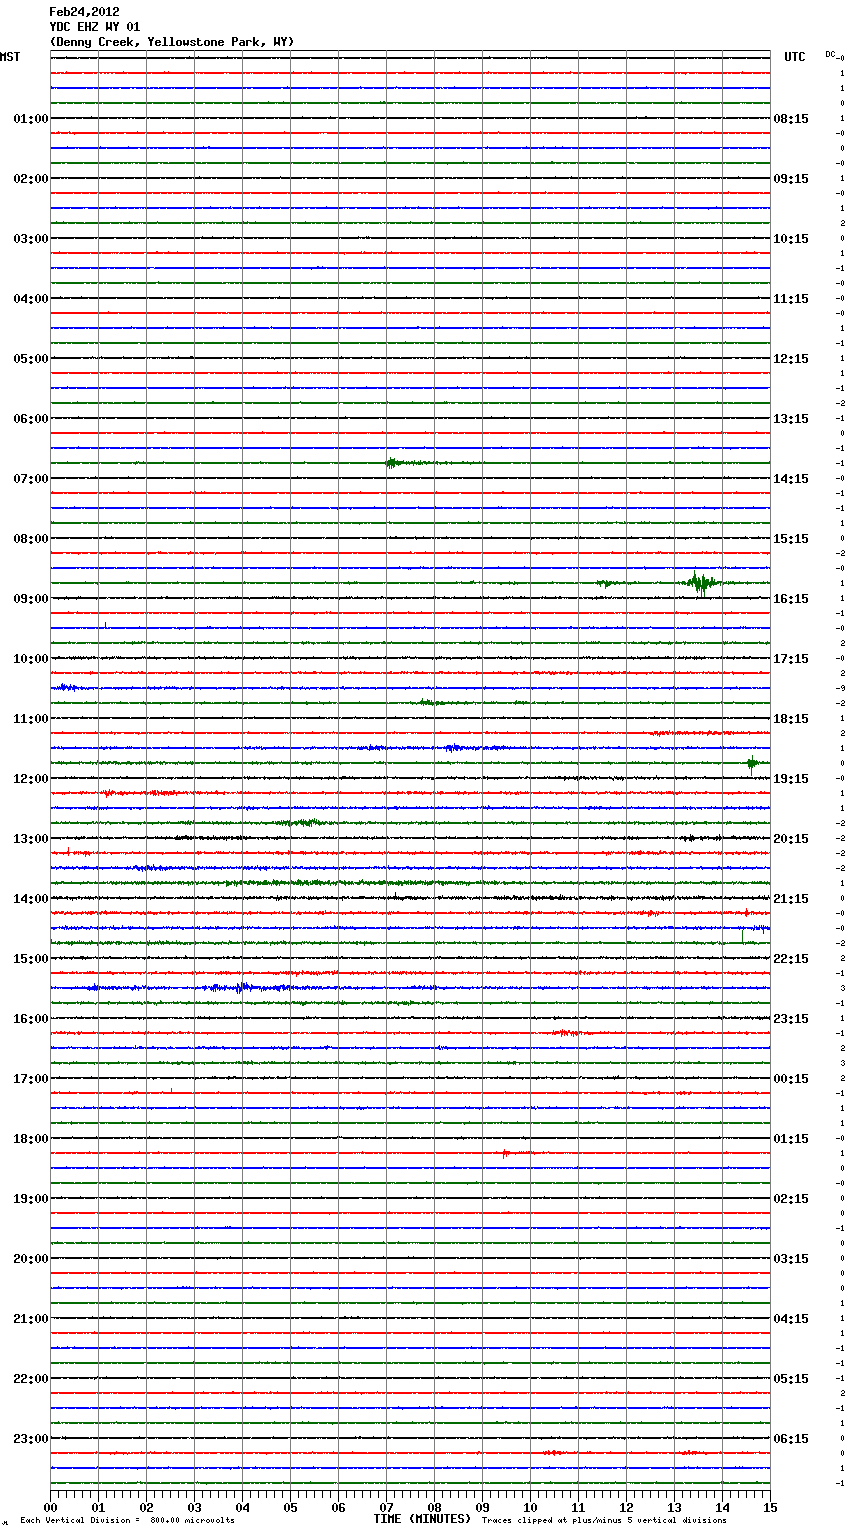Select the 07:00 MST hour label
The image size is (850, 1534).
pos(30,479)
